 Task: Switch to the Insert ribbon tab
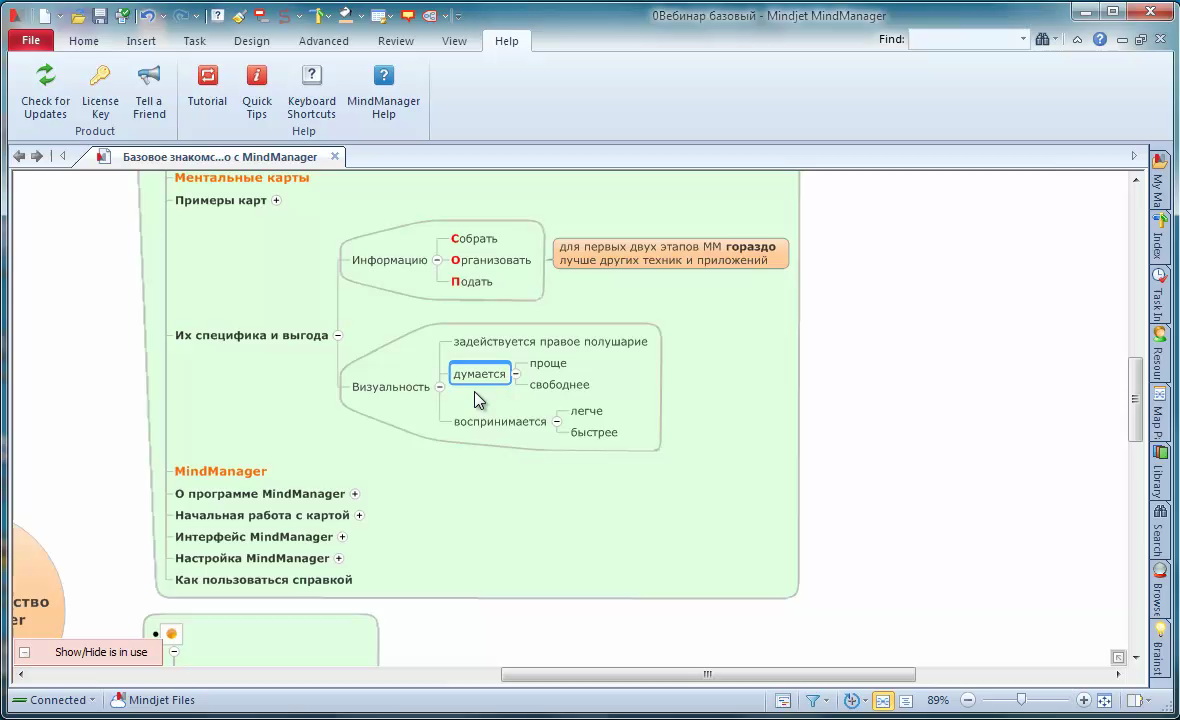(141, 41)
